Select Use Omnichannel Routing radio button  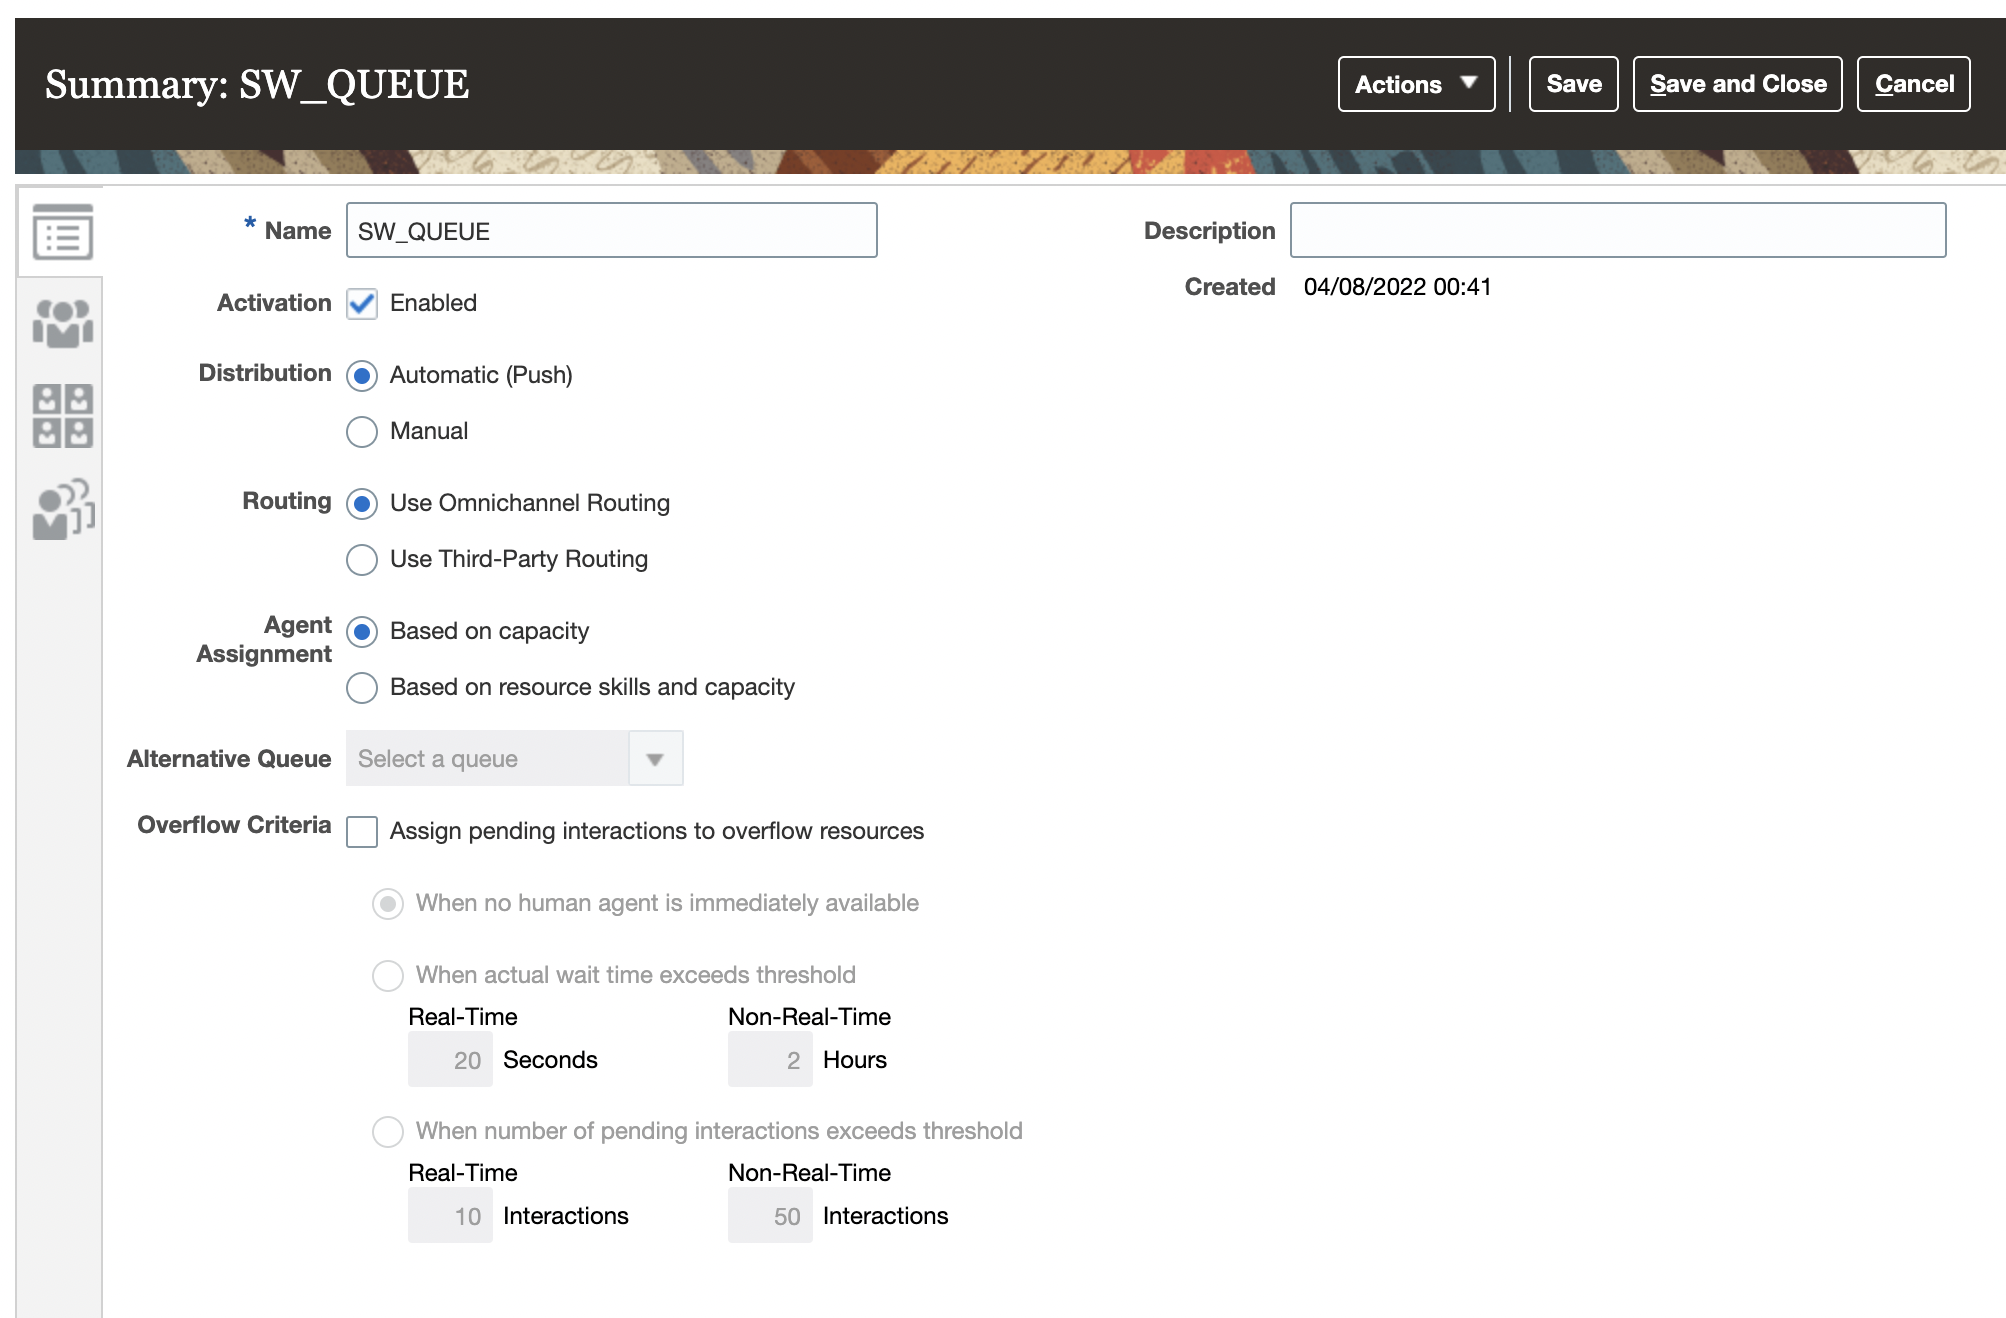click(x=362, y=504)
